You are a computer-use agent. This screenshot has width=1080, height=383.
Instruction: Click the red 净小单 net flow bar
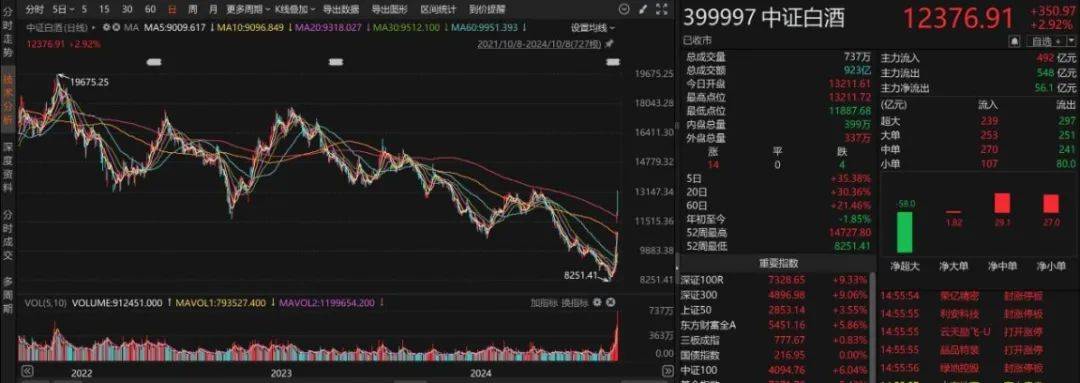1050,204
